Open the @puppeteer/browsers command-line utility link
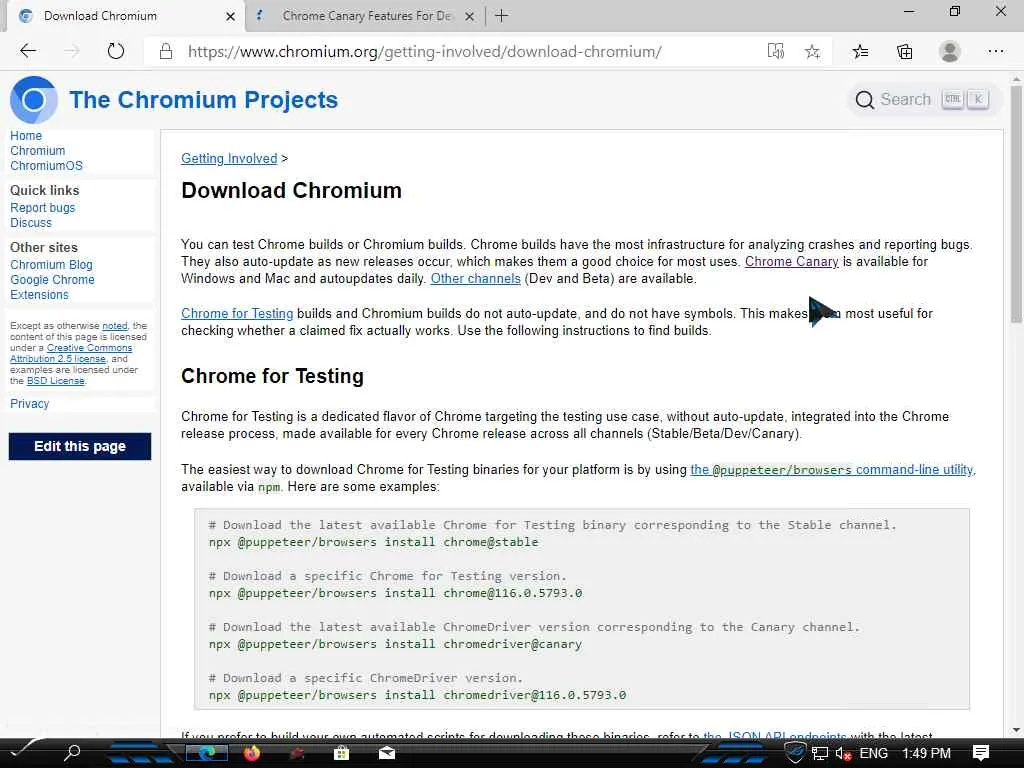This screenshot has width=1024, height=768. 833,469
